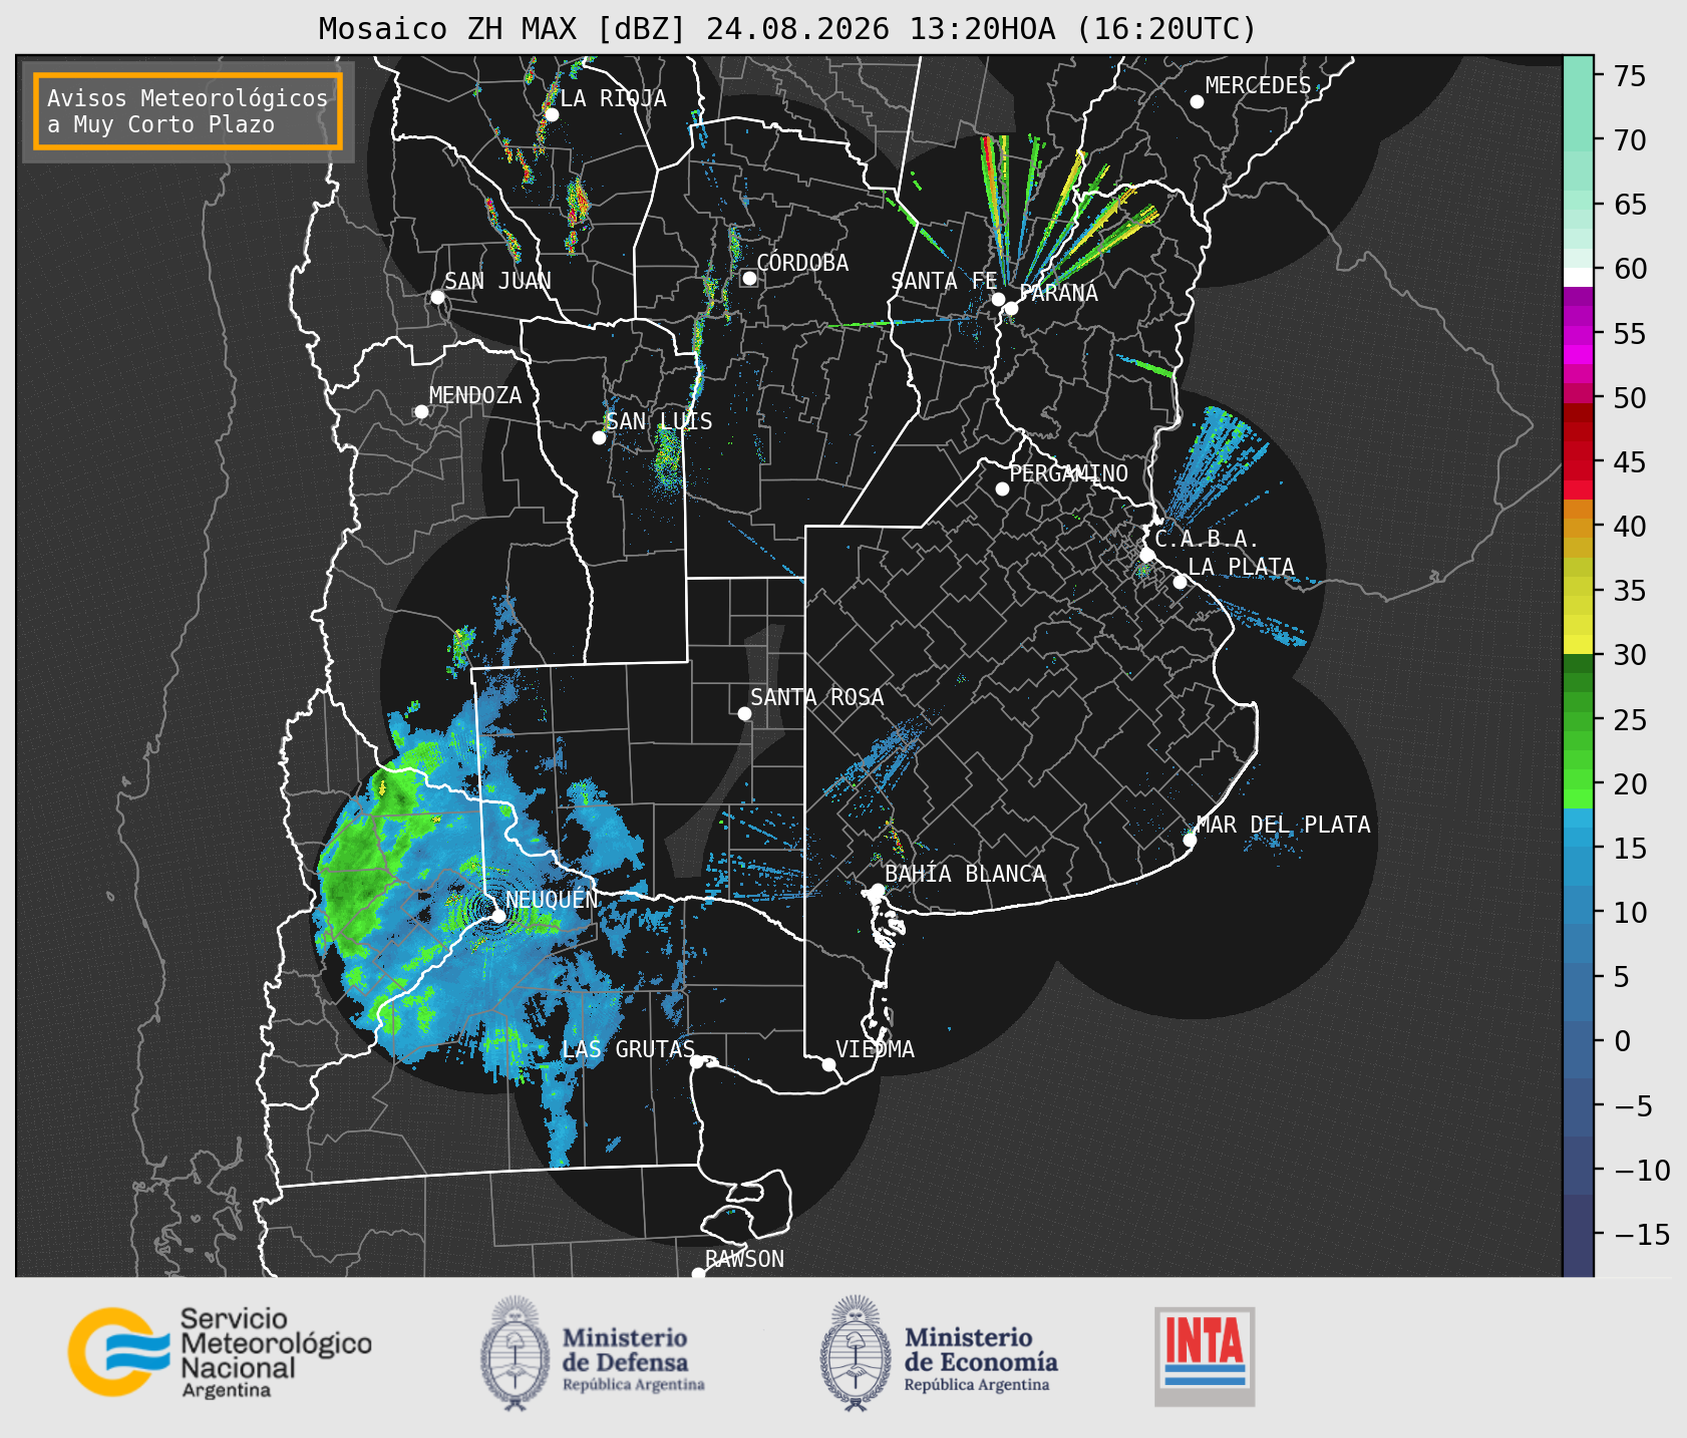This screenshot has height=1438, width=1687.
Task: Click the Mercedes city label
Action: tap(1257, 86)
